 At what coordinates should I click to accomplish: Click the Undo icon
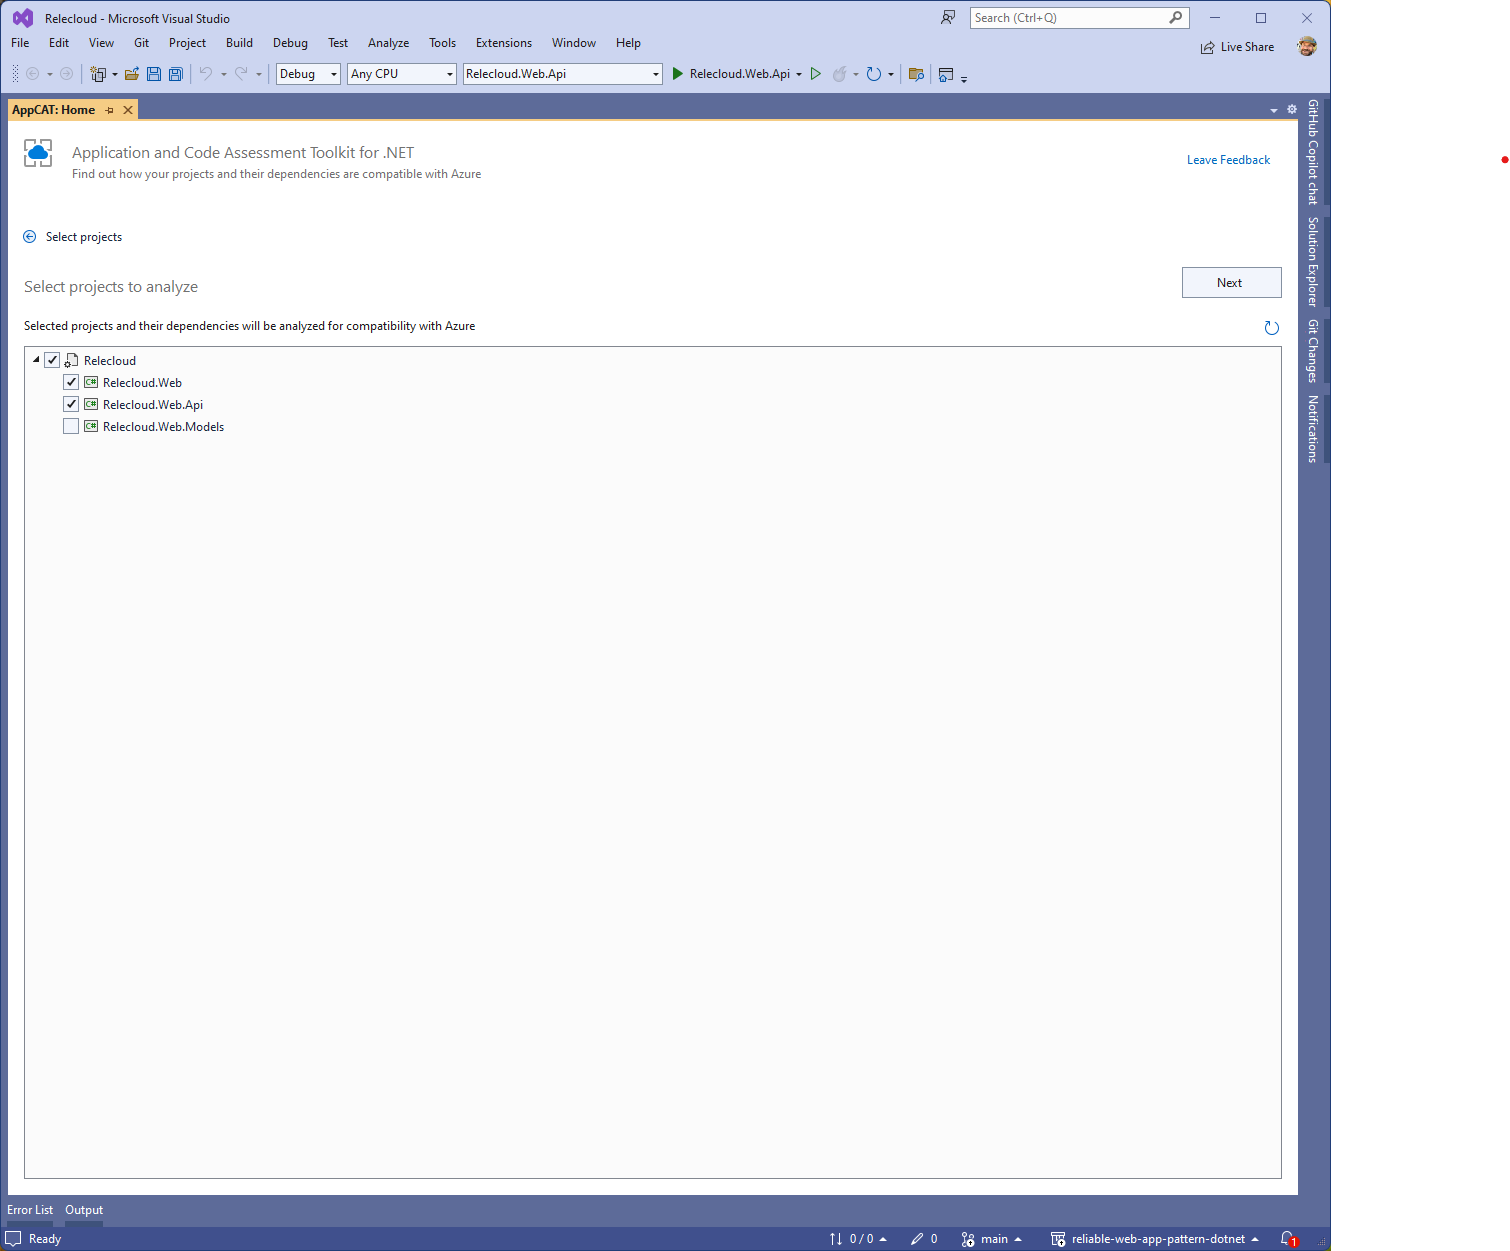(x=206, y=73)
